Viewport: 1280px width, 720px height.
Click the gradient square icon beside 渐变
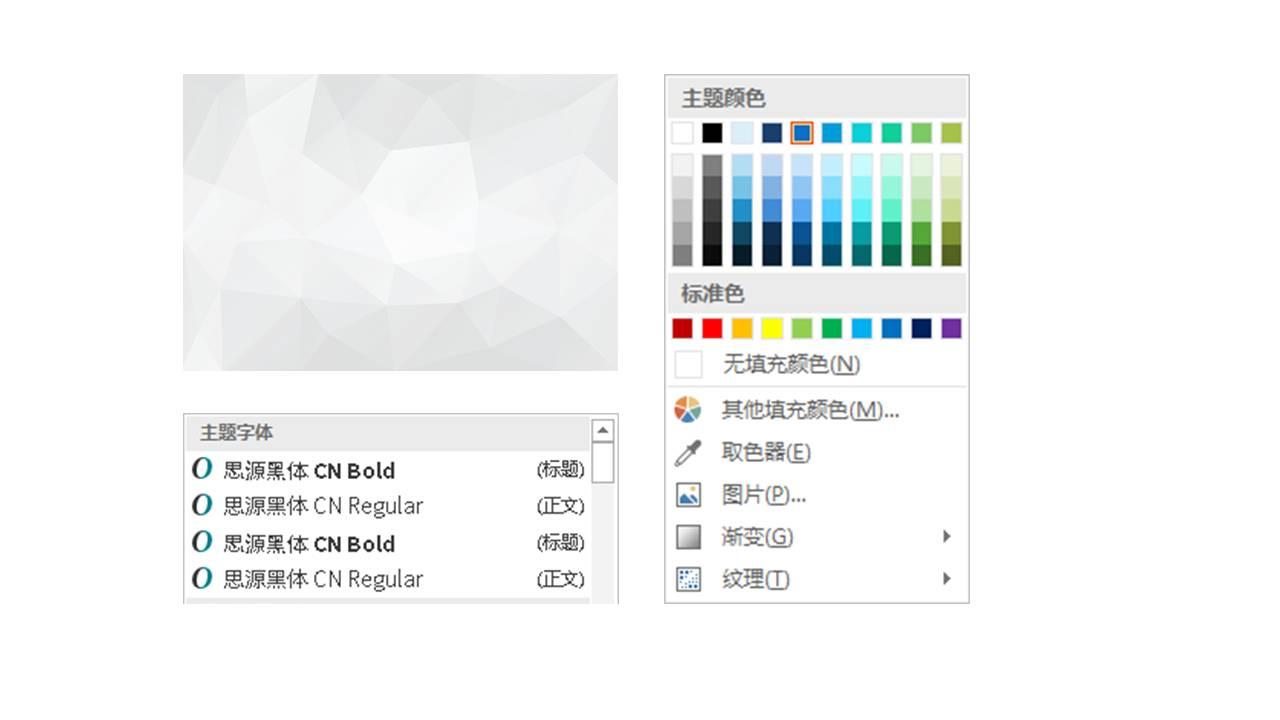pos(689,537)
